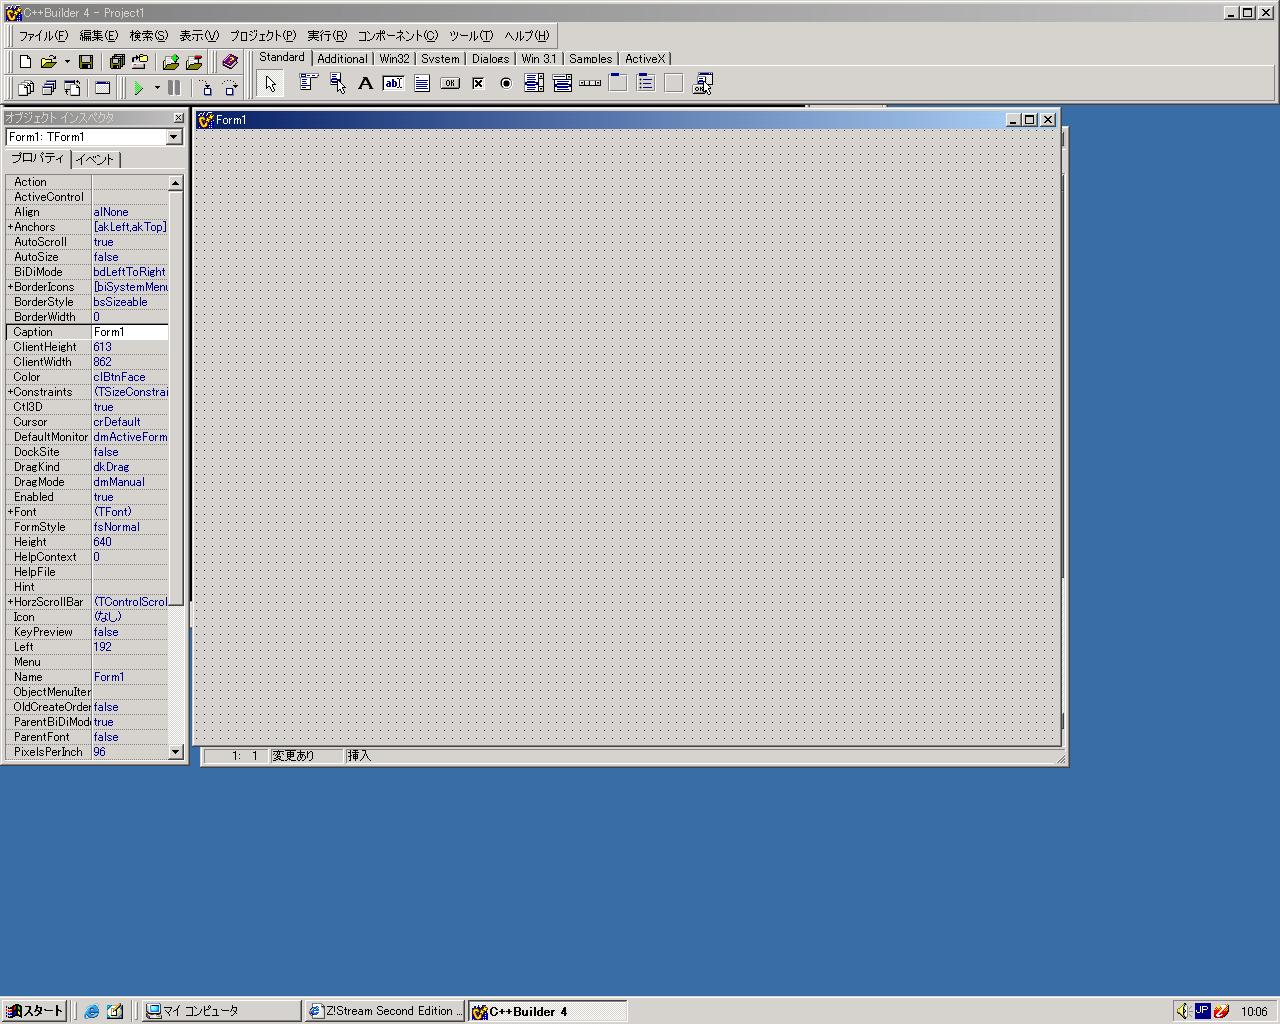
Task: Click the Save All toolbar icon
Action: point(116,61)
